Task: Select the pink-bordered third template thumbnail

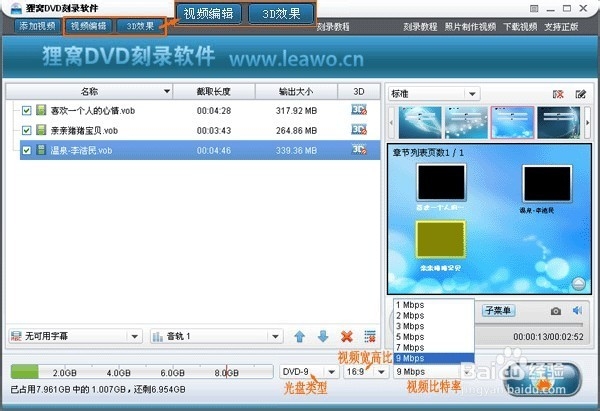Action: 512,122
